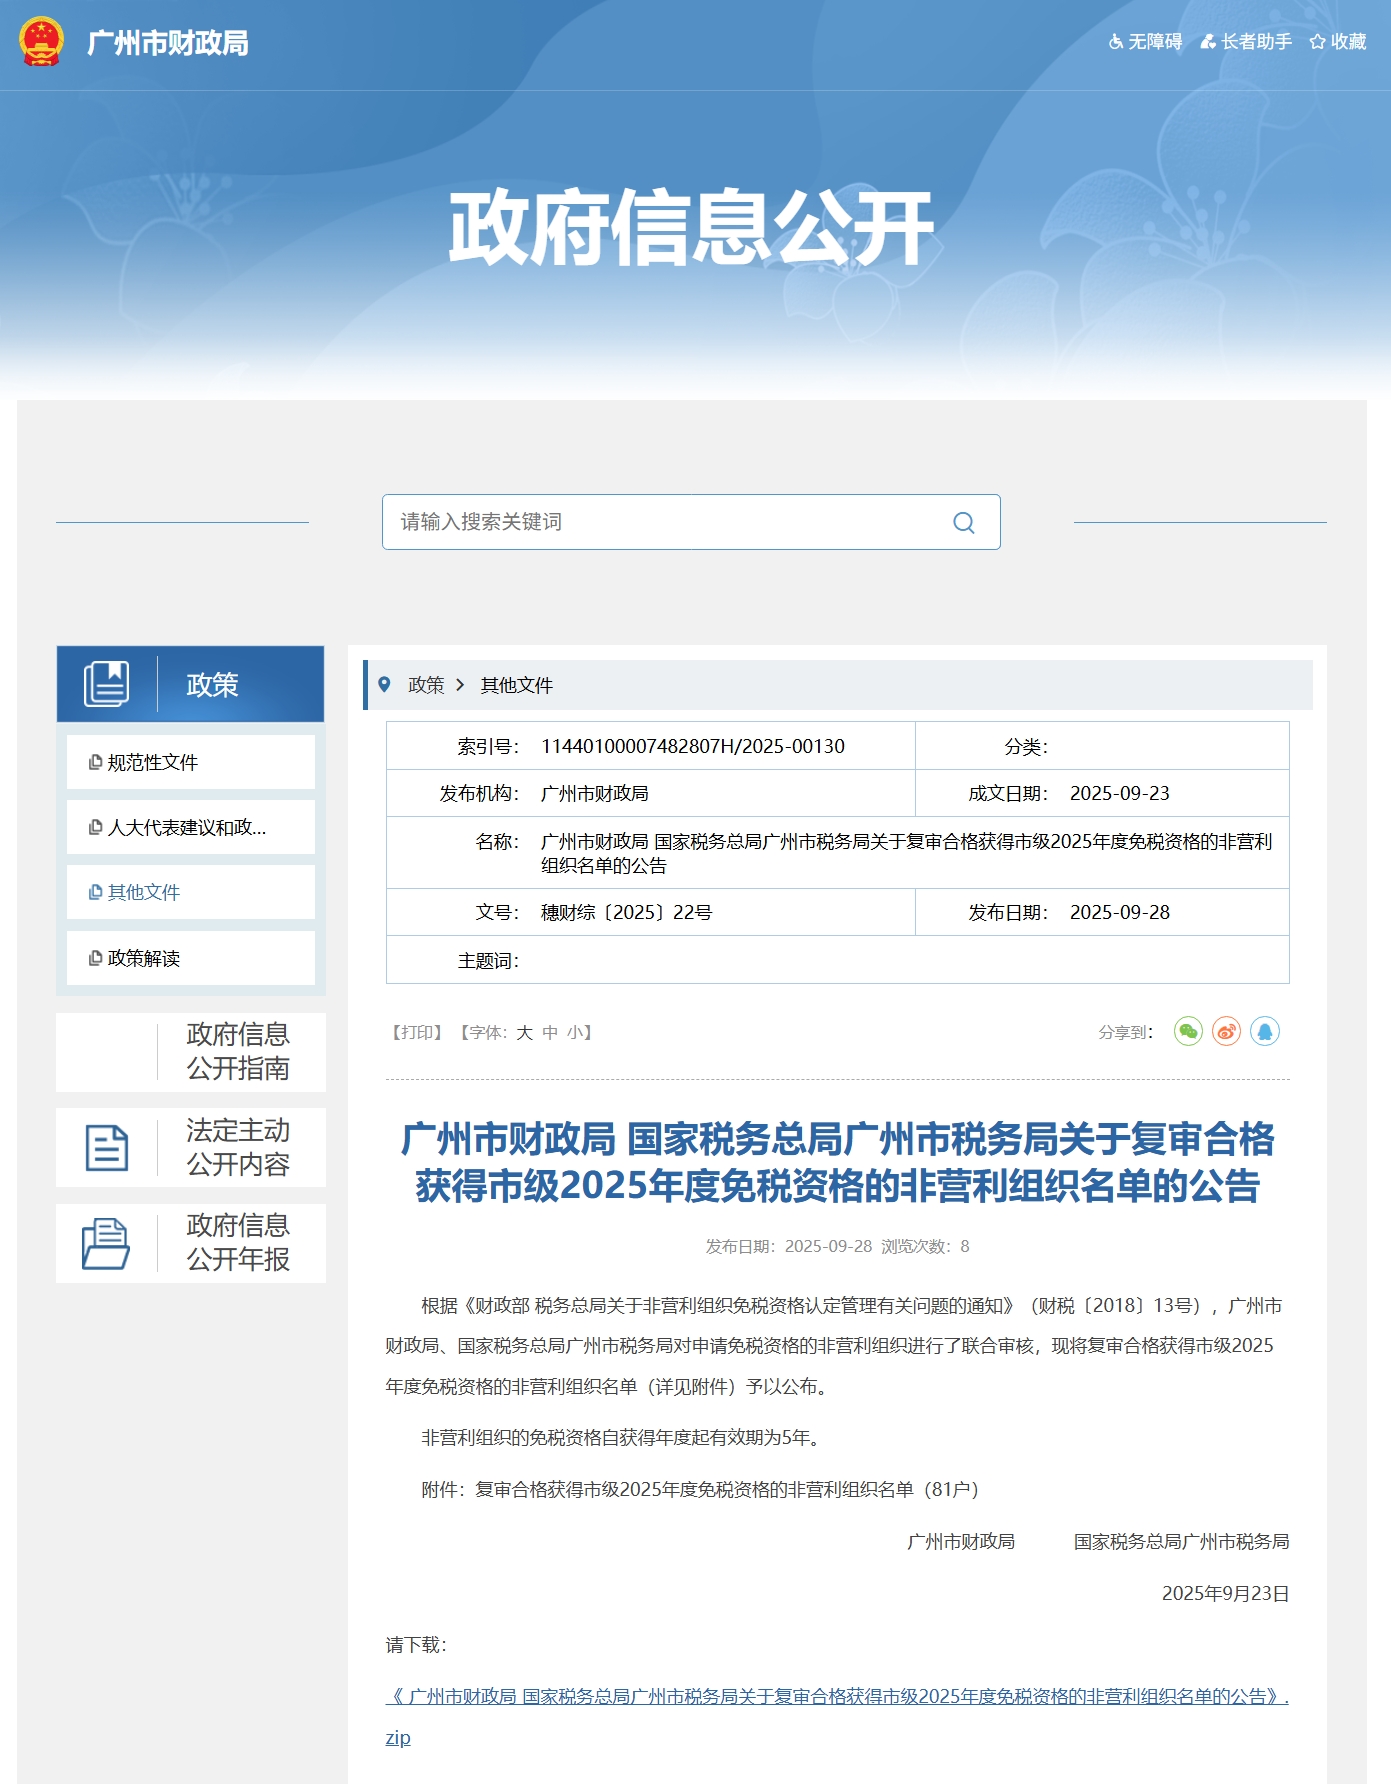Turn on 长者助手 elder assistant mode
Screen dimensions: 1391x1784
(x=1246, y=42)
